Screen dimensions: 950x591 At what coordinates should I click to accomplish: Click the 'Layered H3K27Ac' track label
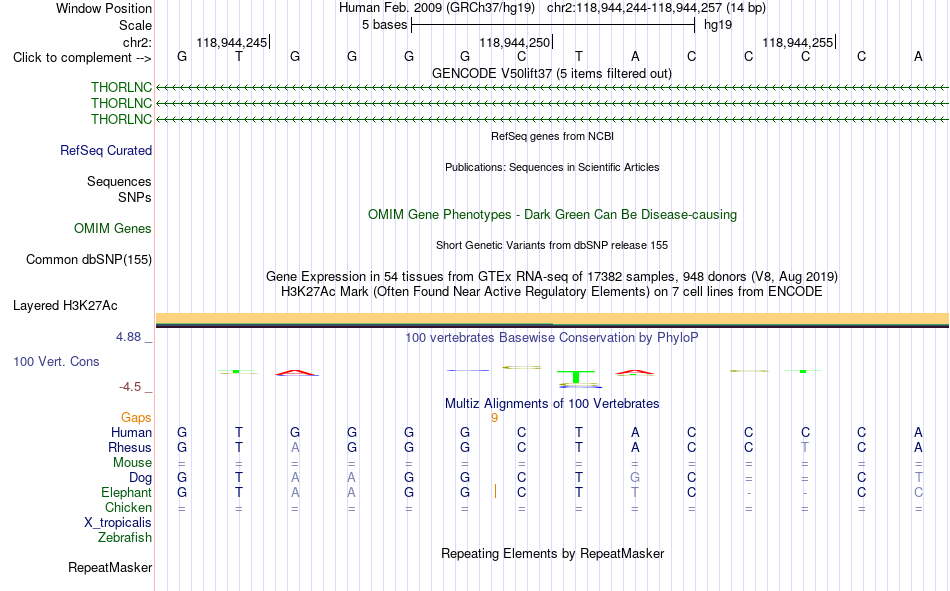point(65,306)
